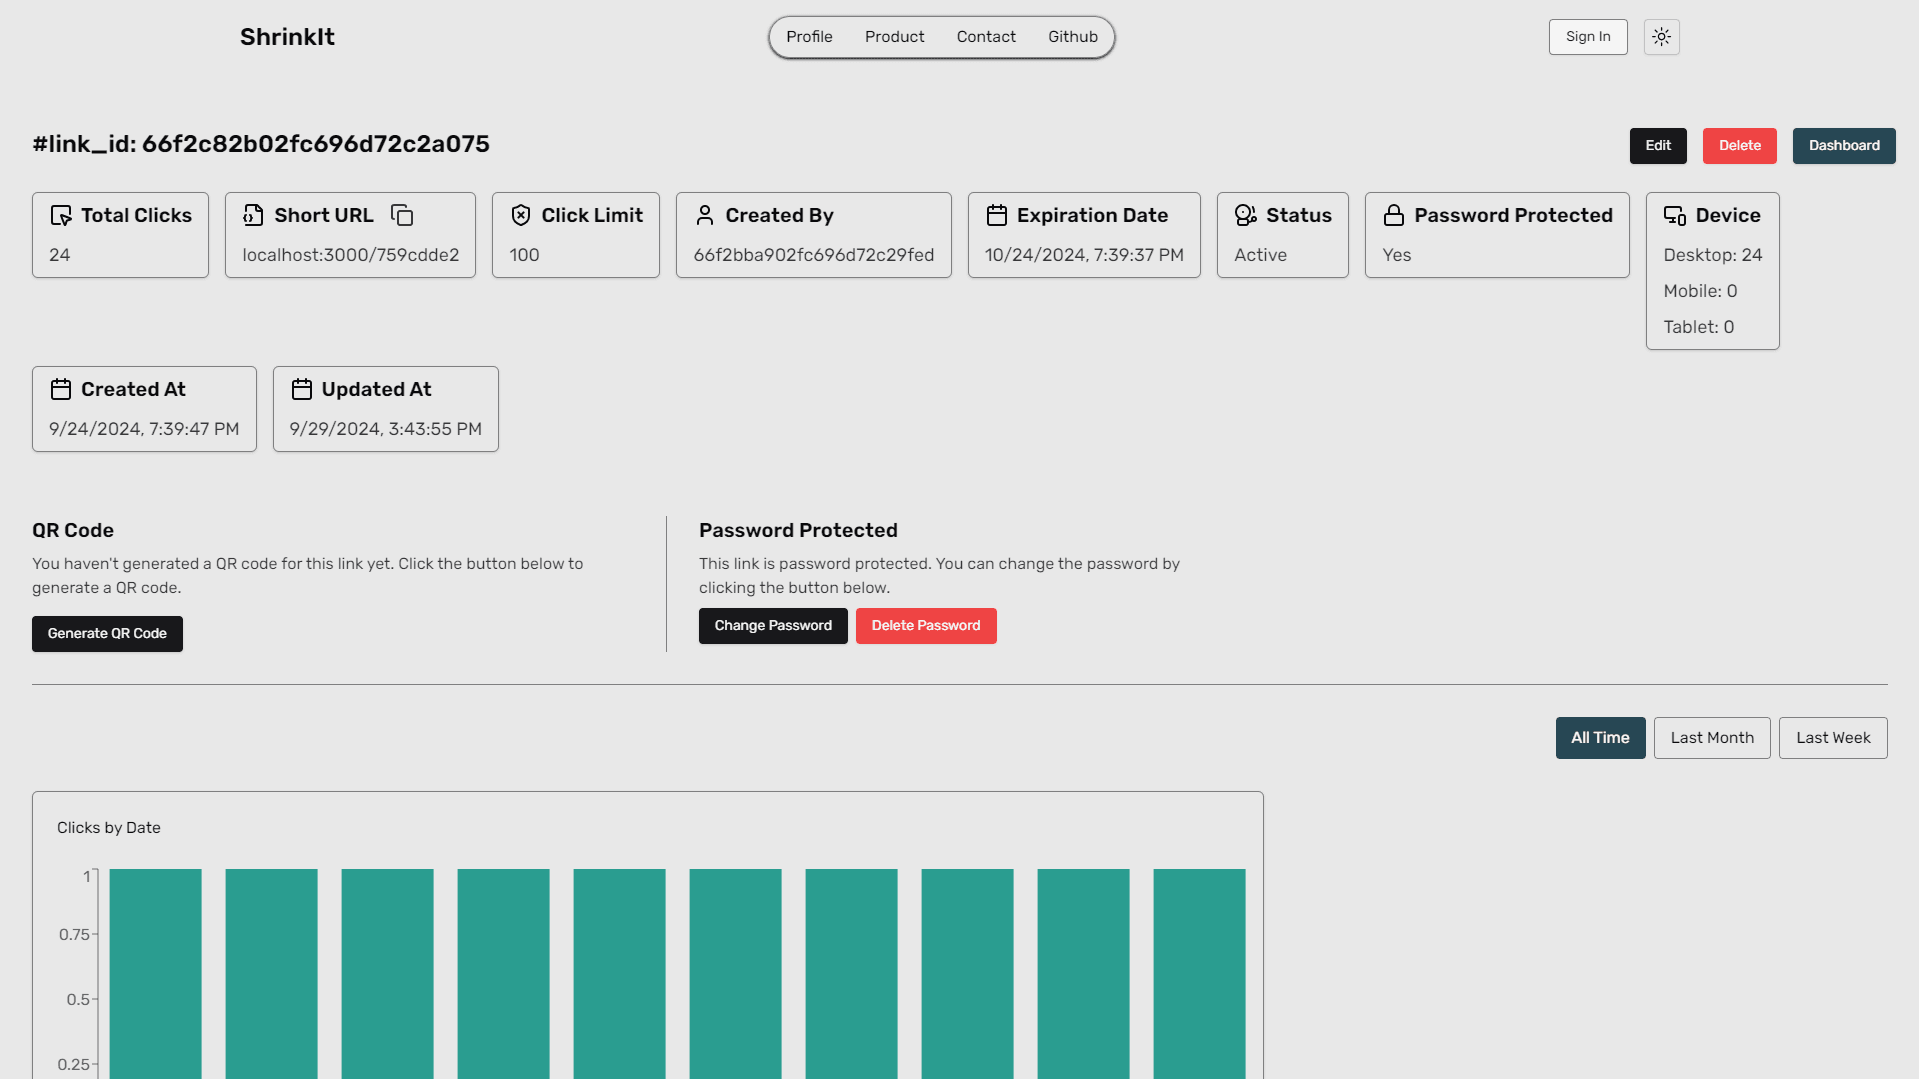Toggle the light/dark theme sun icon
This screenshot has height=1079, width=1919.
(x=1661, y=37)
